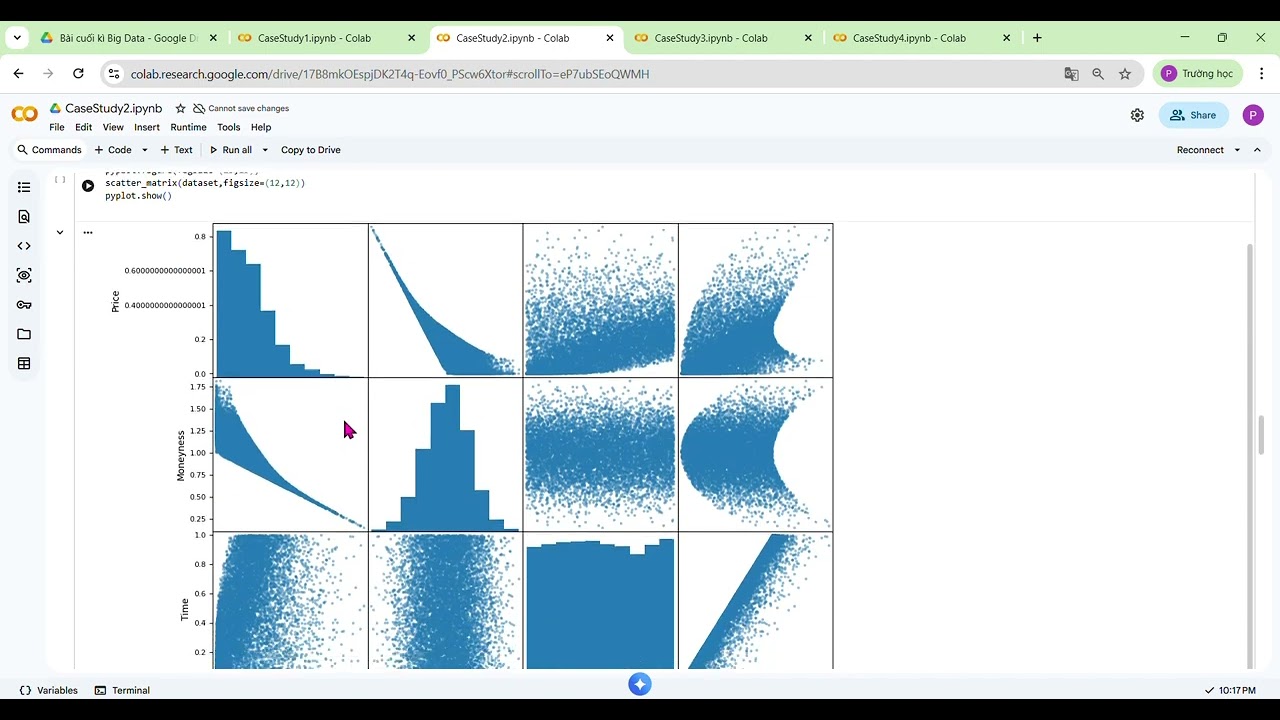This screenshot has width=1280, height=720.
Task: Open Chrome three-dot menu
Action: point(1261,73)
